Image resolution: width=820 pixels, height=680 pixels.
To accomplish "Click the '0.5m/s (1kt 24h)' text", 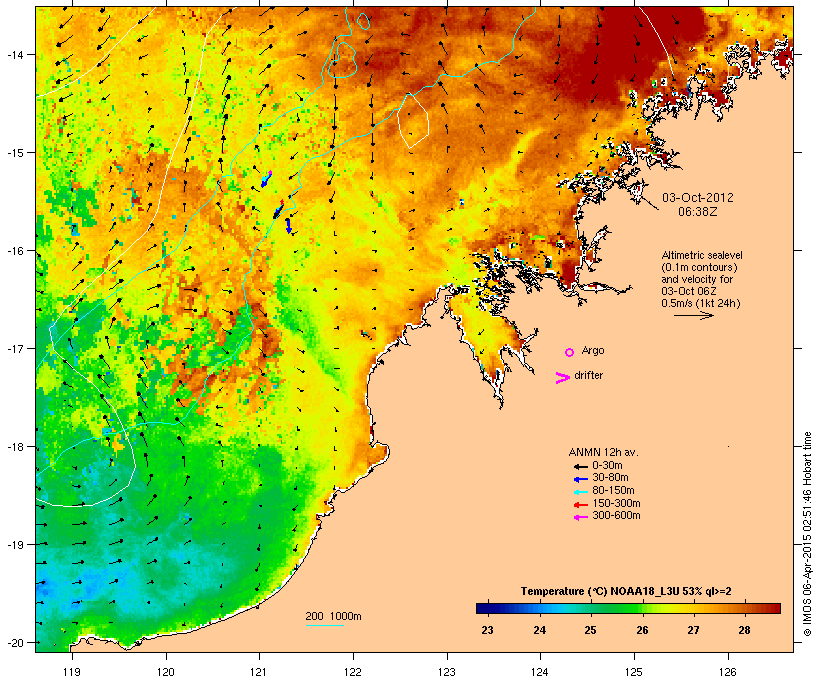I will coord(701,303).
